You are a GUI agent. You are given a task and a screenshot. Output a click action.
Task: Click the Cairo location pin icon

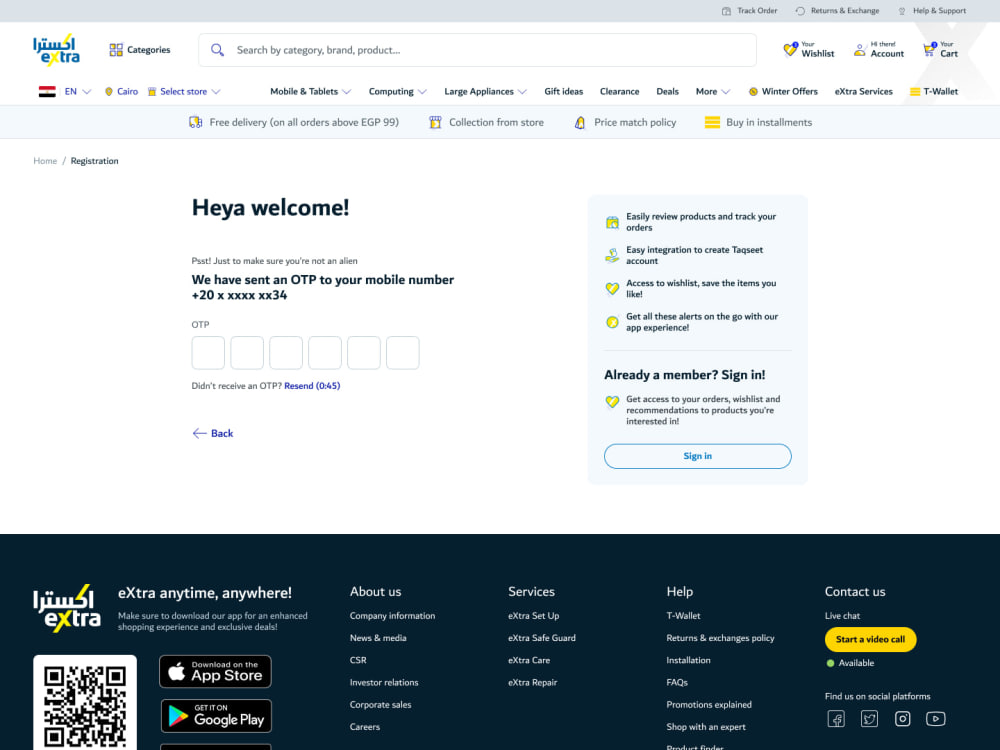click(x=109, y=92)
